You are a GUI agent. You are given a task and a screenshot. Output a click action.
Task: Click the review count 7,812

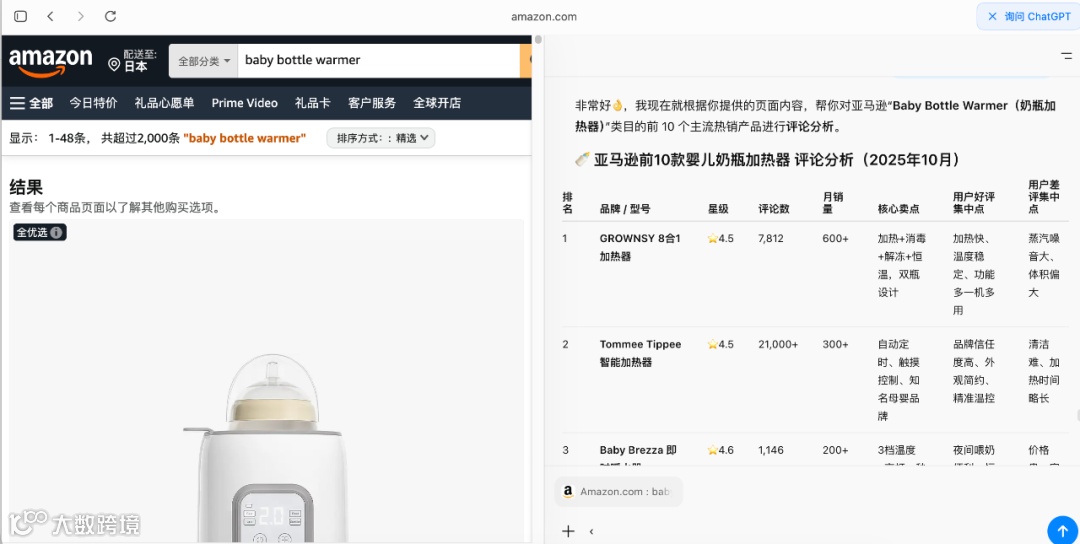coord(771,238)
